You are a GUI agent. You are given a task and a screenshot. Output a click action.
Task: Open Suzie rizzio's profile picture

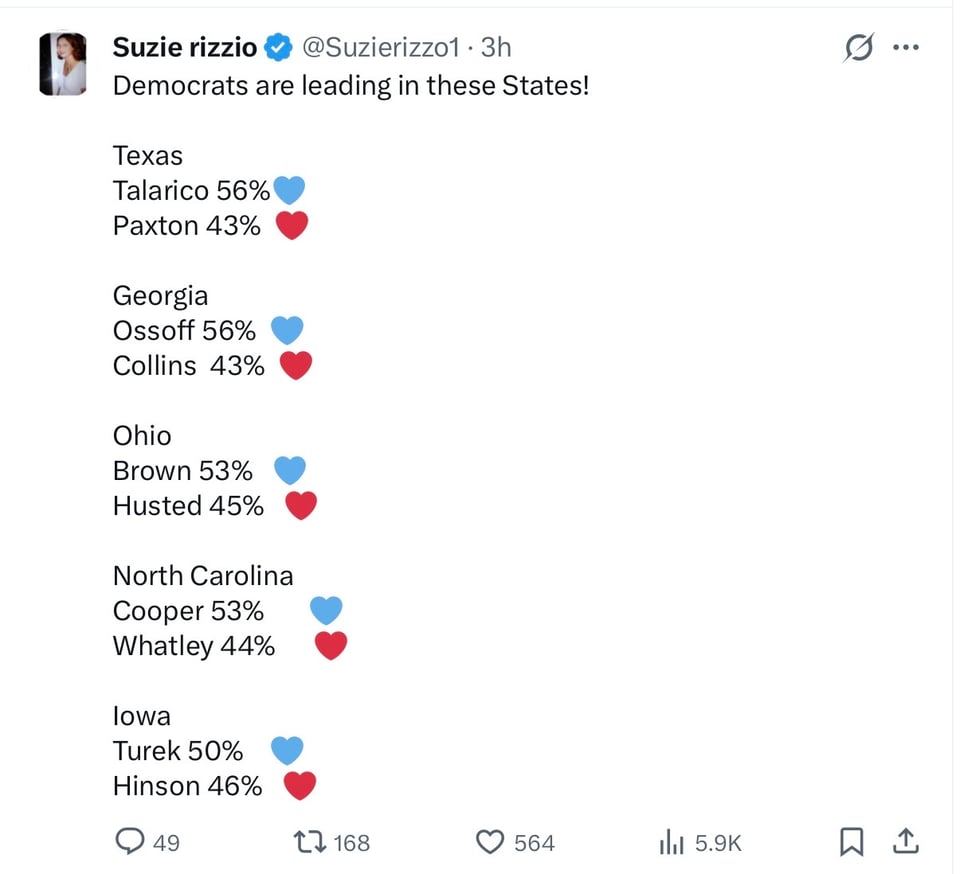point(63,64)
